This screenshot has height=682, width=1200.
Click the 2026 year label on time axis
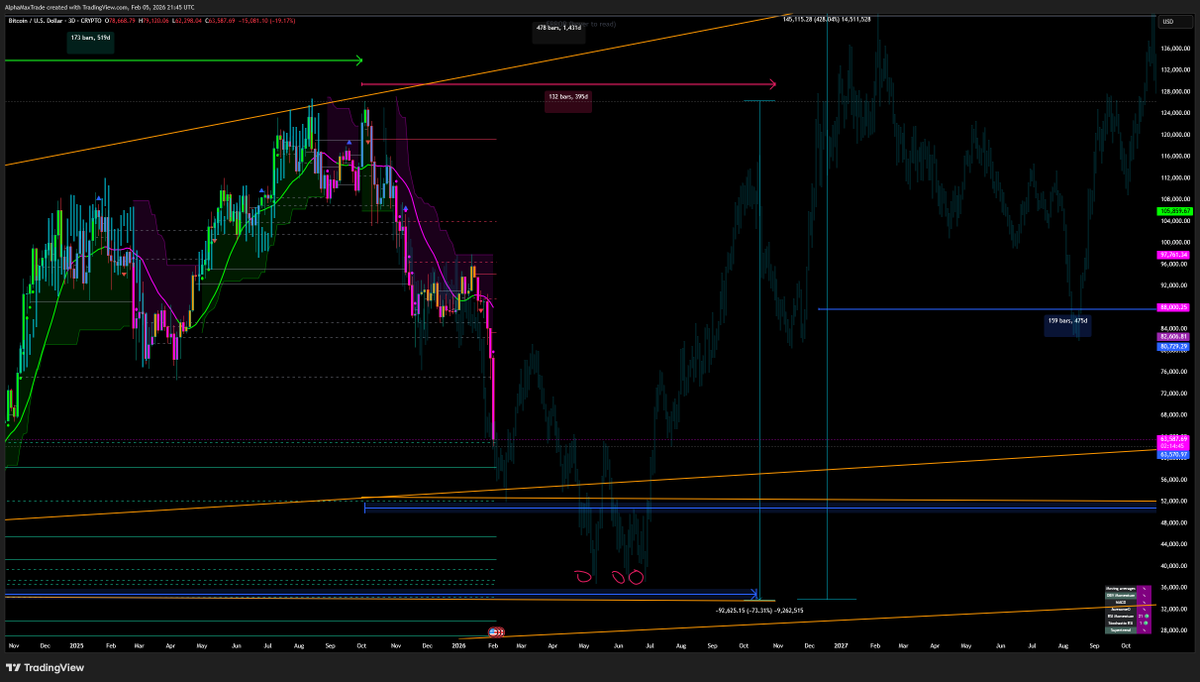[x=458, y=648]
